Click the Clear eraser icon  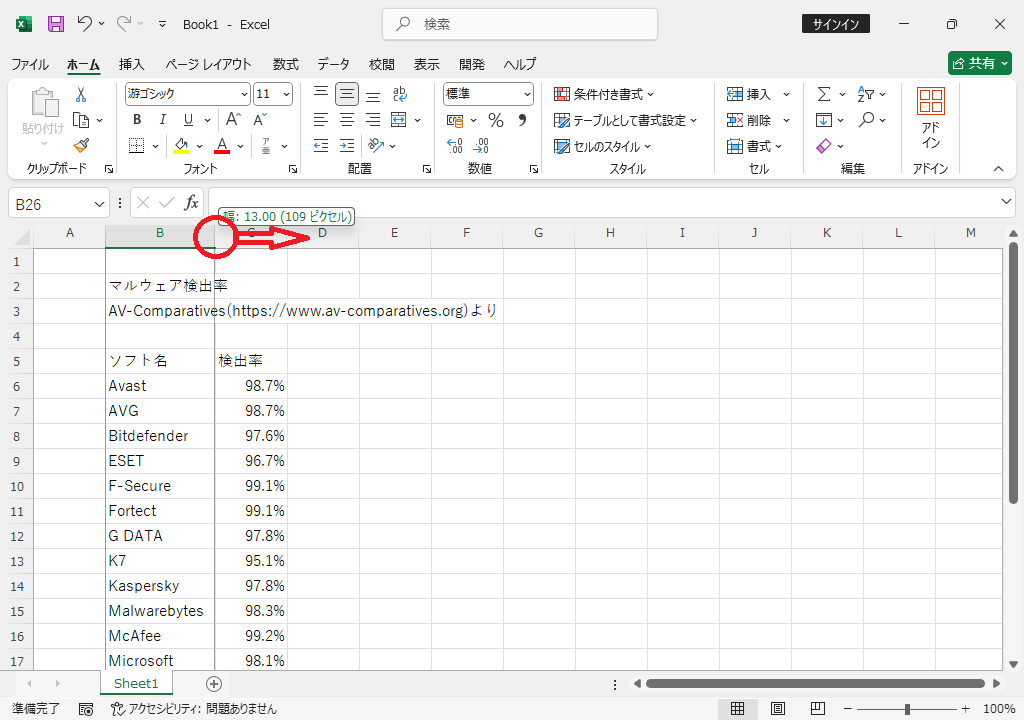[824, 146]
